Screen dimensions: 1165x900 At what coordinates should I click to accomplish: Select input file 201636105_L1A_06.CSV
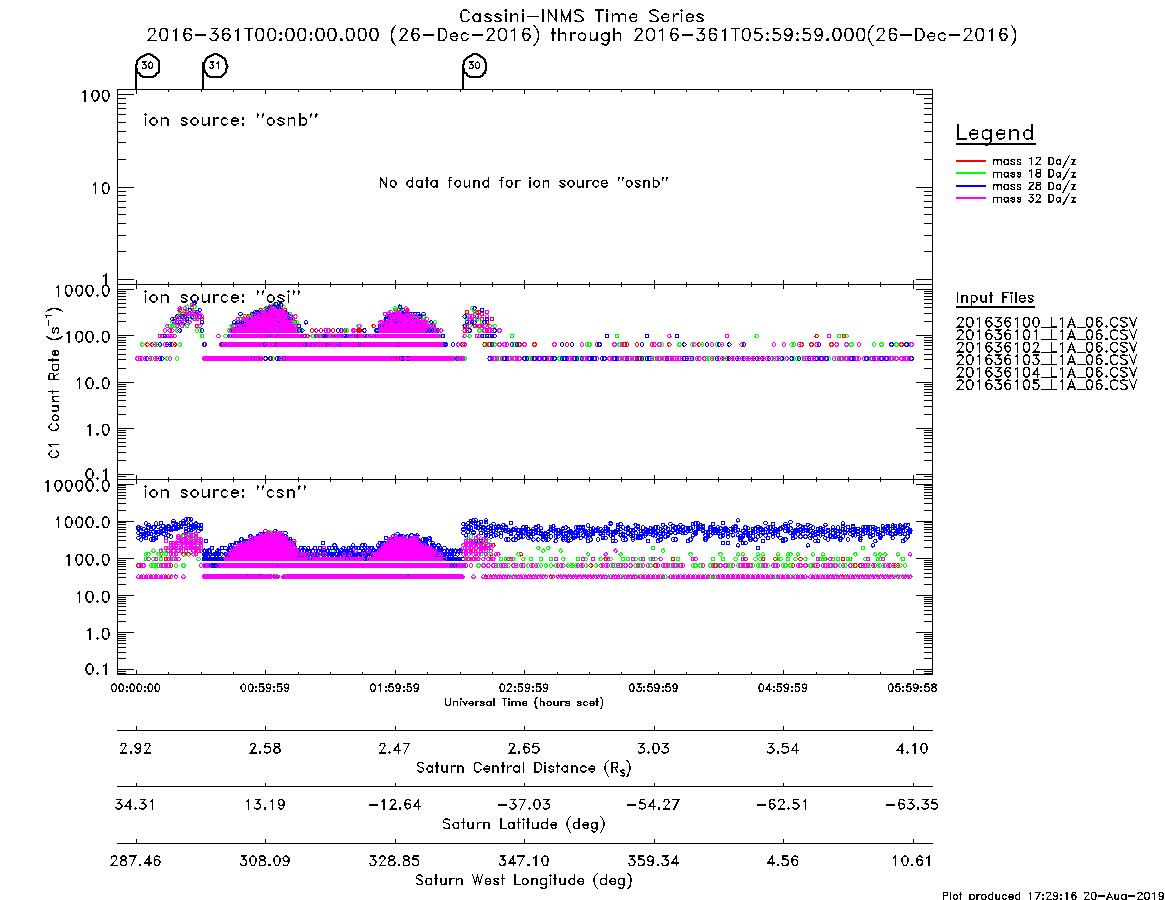1046,385
